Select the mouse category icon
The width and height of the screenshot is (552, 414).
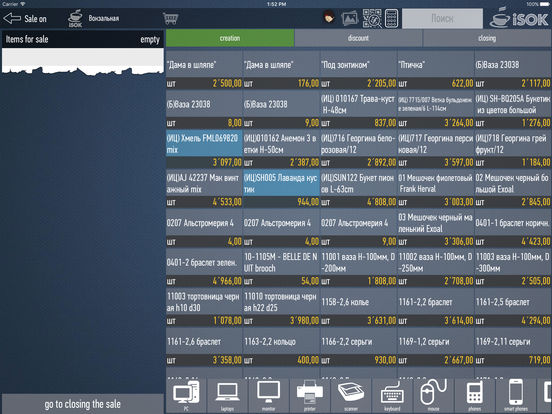pos(433,395)
